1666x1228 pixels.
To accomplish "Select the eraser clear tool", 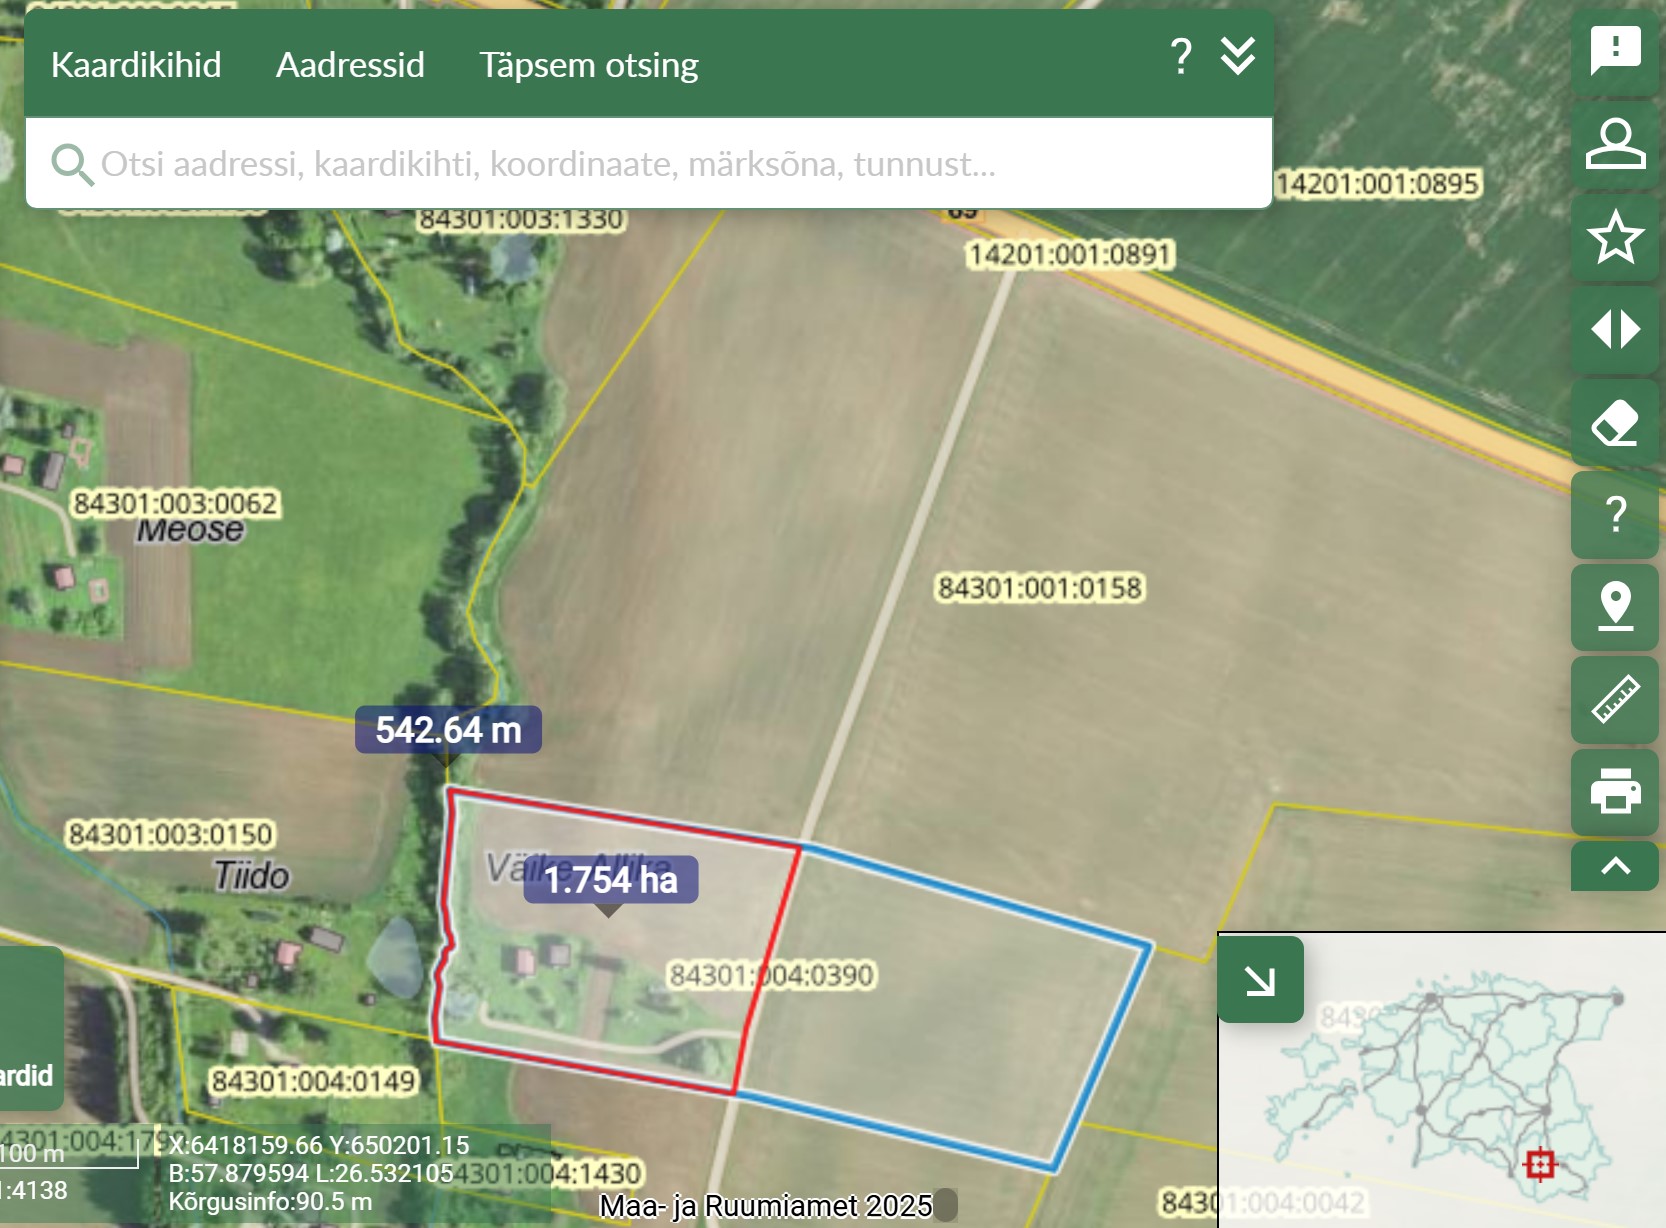I will click(x=1615, y=422).
